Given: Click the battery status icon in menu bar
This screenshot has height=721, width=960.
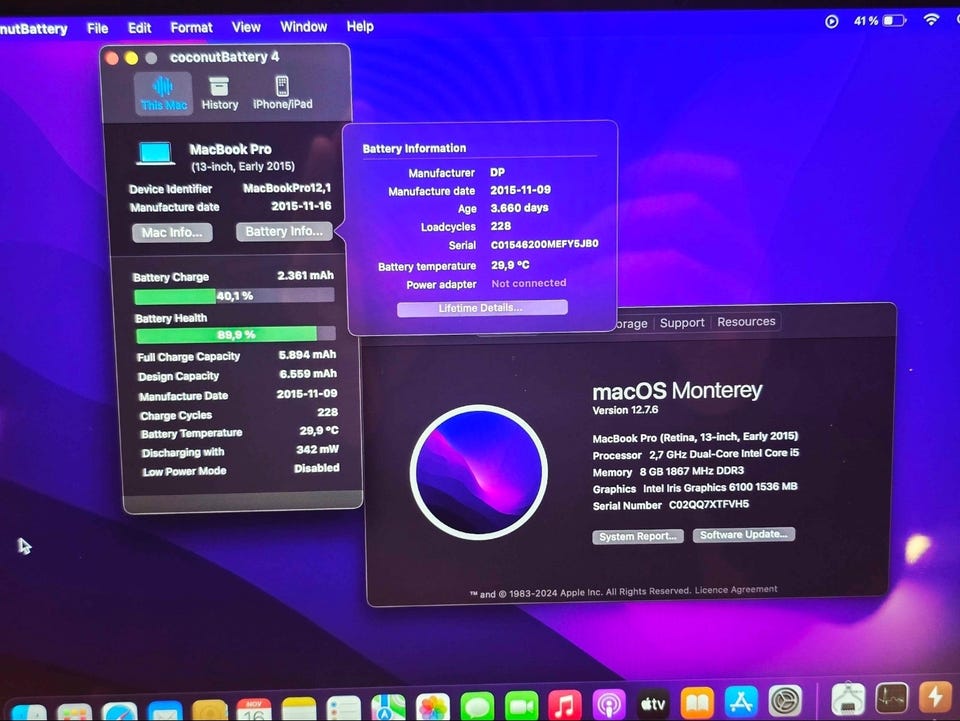Looking at the screenshot, I should pyautogui.click(x=894, y=21).
